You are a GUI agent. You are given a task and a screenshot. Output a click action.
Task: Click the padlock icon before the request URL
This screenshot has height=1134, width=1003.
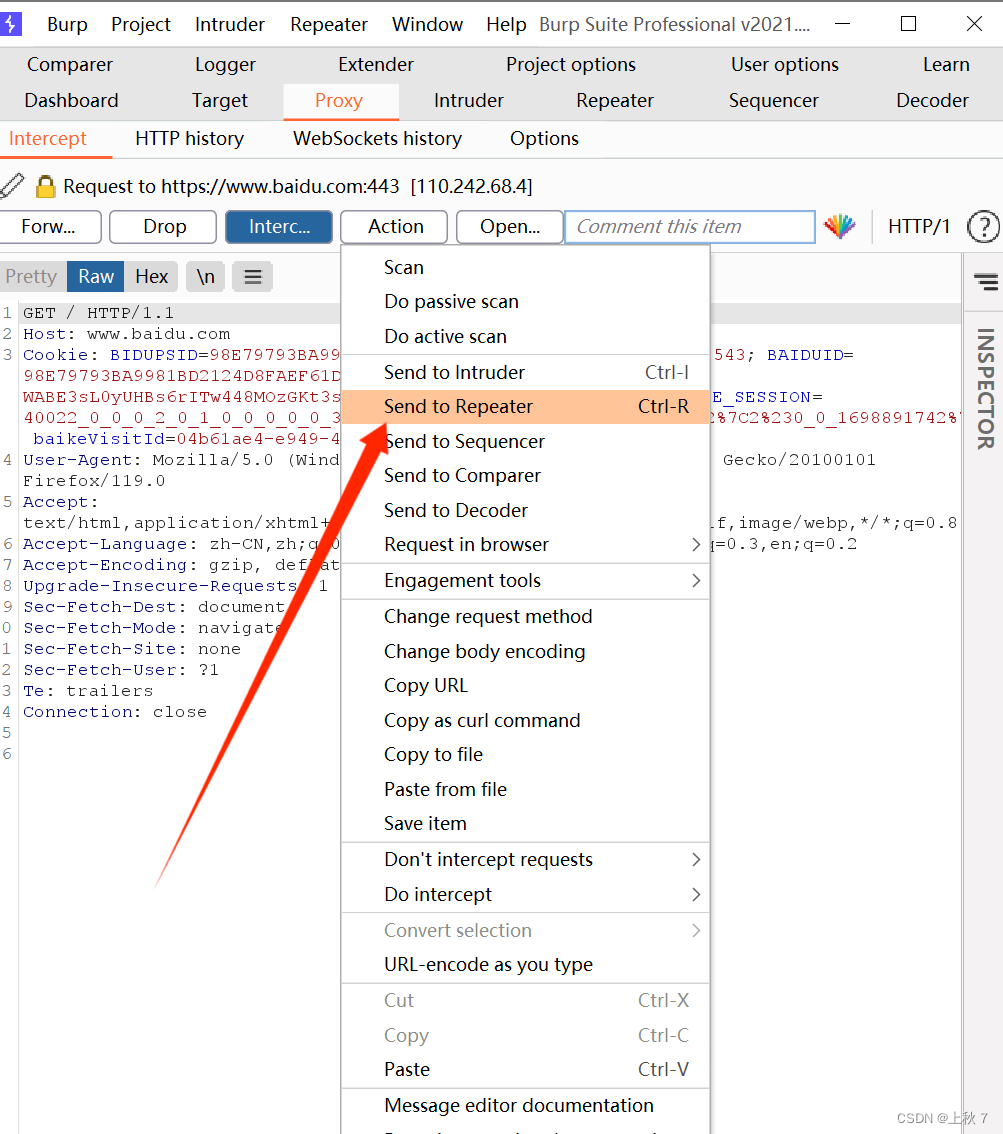[46, 187]
